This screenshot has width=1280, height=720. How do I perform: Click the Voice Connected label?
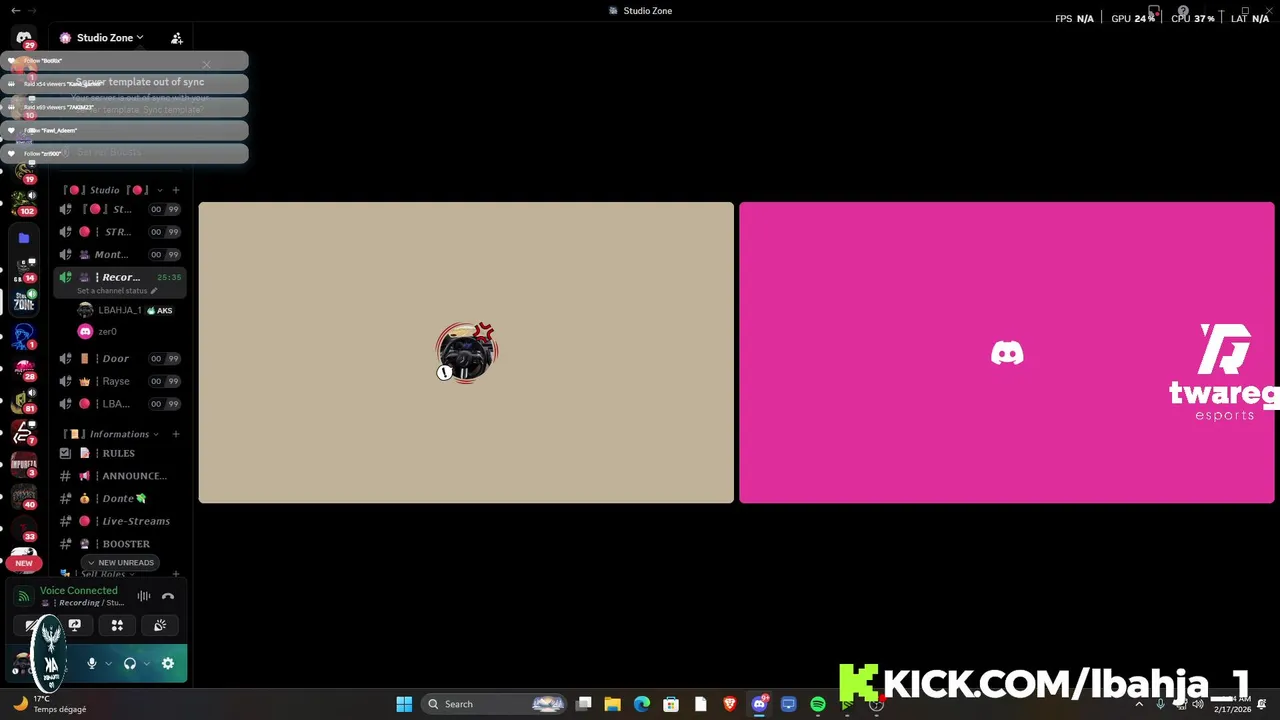coord(79,591)
